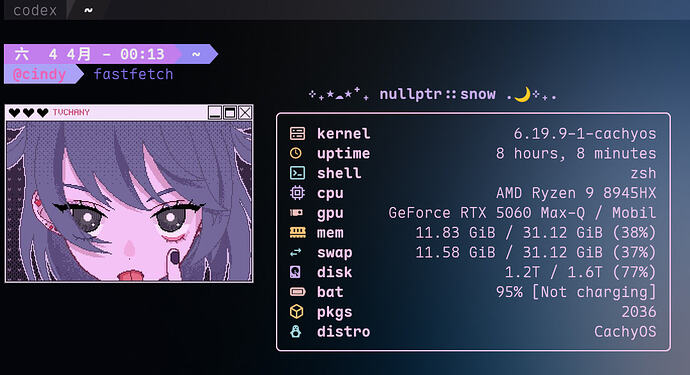Click the nullptr::snow title text
Image resolution: width=690 pixels, height=375 pixels.
coord(438,94)
